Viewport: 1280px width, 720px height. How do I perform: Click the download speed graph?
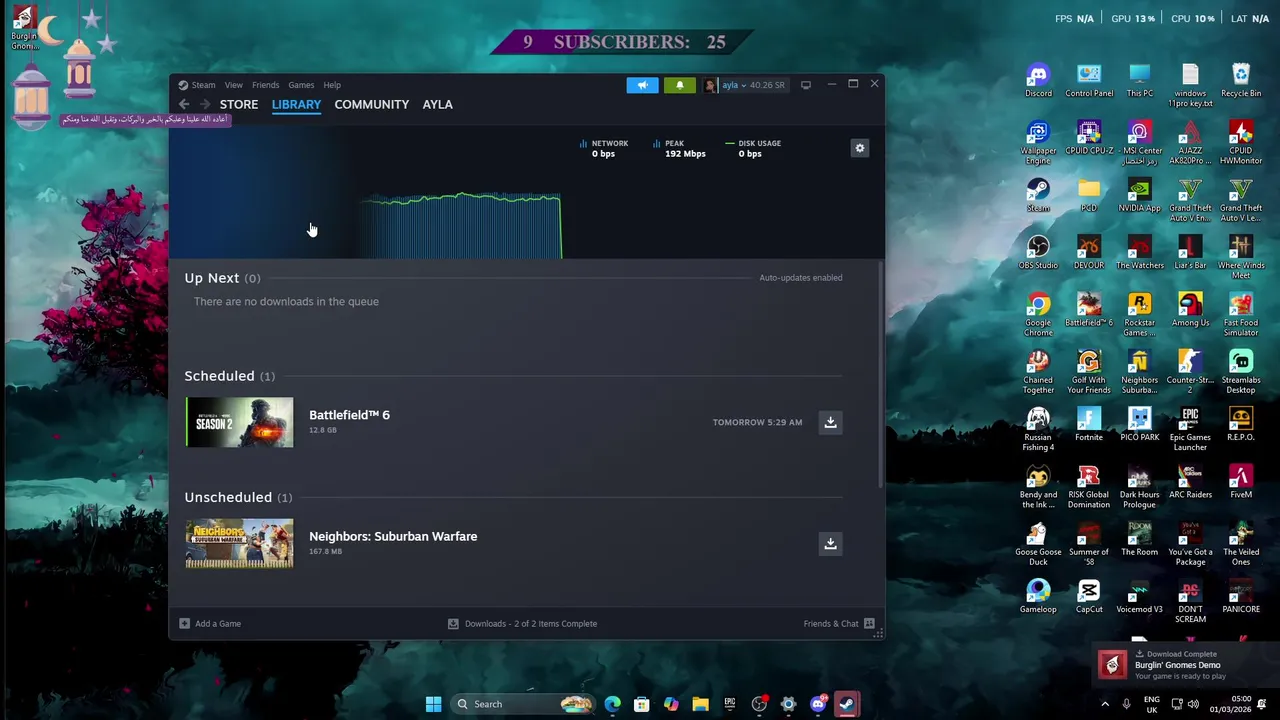pyautogui.click(x=461, y=226)
